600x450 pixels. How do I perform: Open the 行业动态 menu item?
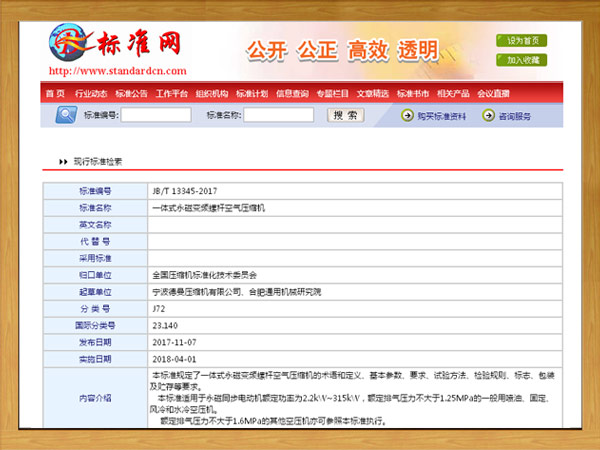pos(91,93)
